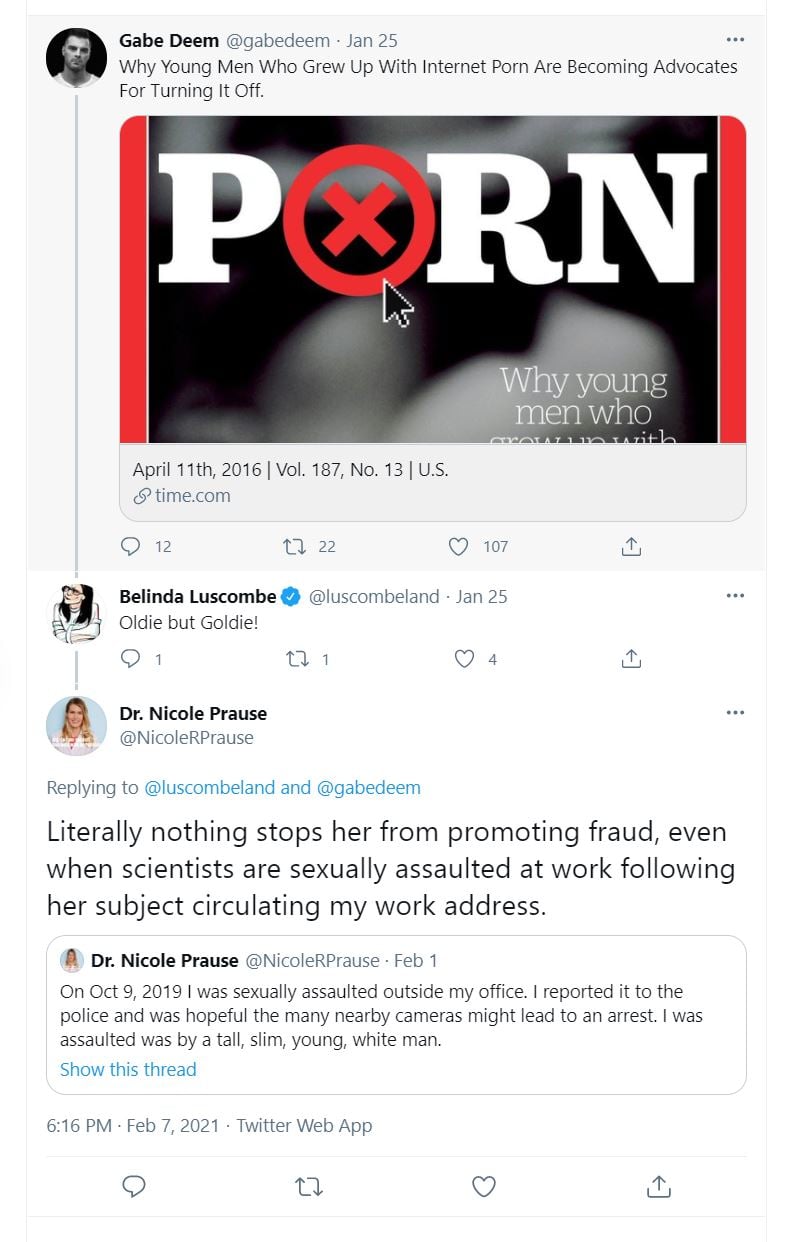Screen dimensions: 788x1242
Task: Retweet Dr. Nicole Prause's main tweet
Action: pyautogui.click(x=309, y=1186)
